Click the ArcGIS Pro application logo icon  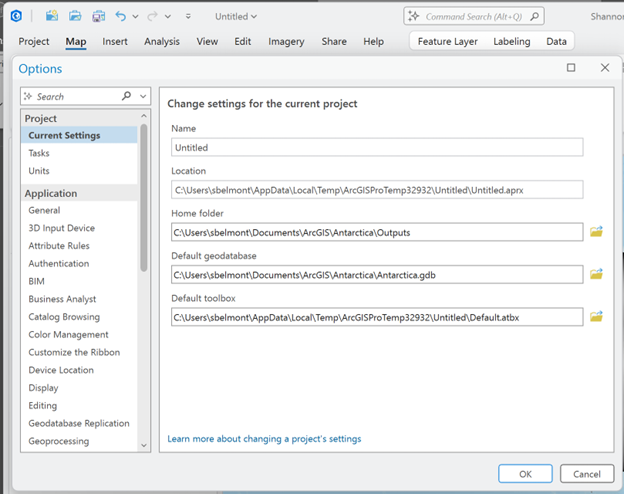(x=16, y=16)
